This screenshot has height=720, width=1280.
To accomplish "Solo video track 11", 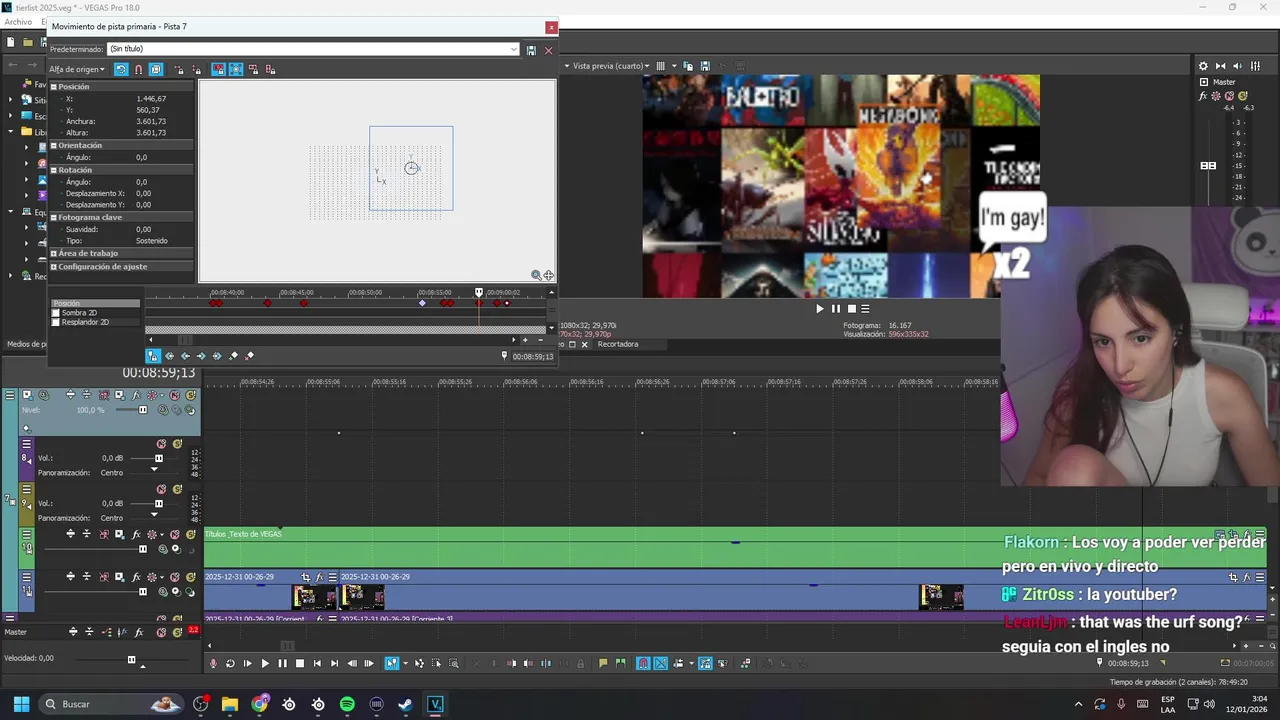I will 190,577.
